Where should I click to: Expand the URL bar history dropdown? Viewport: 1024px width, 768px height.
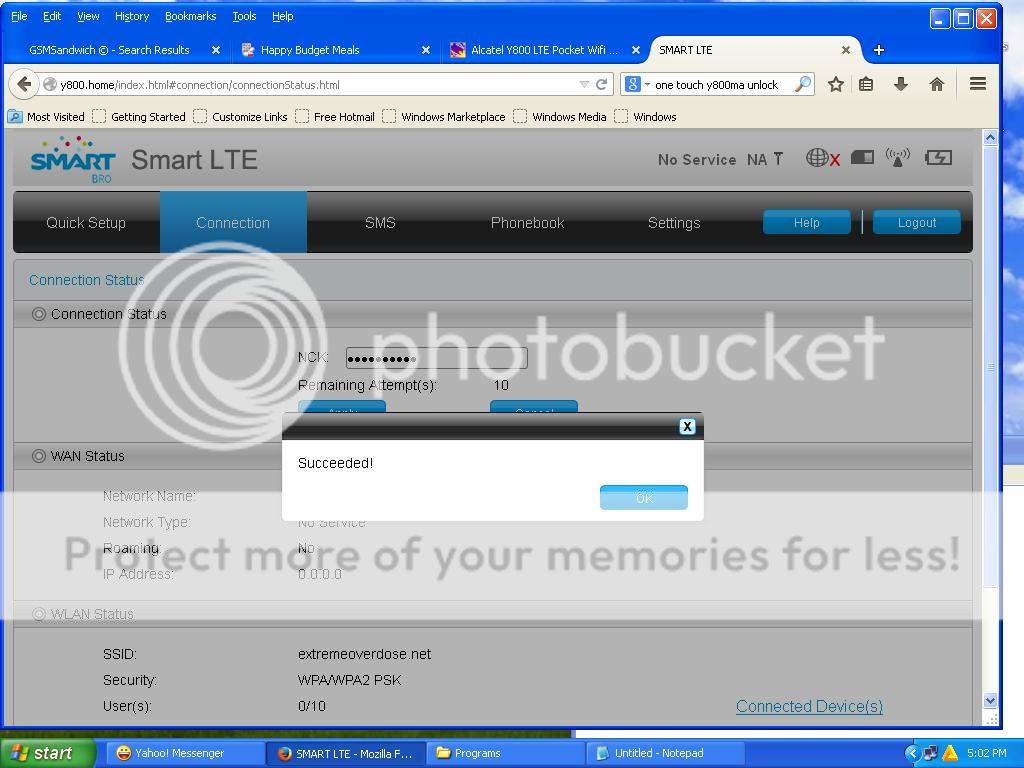(x=584, y=85)
